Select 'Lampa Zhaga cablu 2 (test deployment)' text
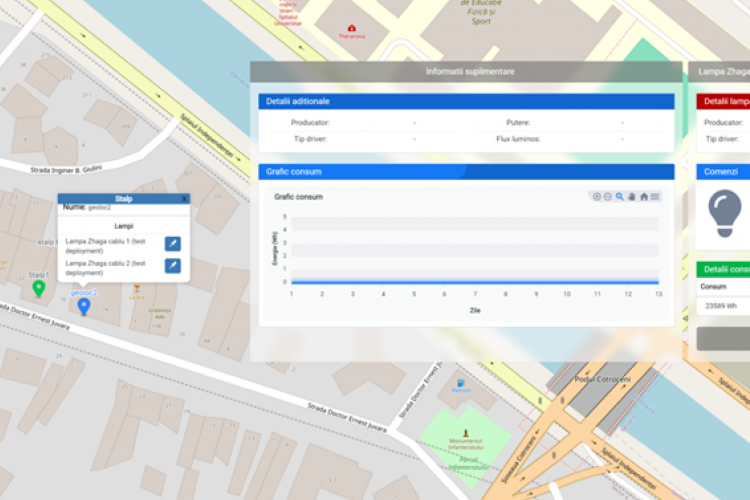Screen dimensions: 750x500 coord(105,268)
